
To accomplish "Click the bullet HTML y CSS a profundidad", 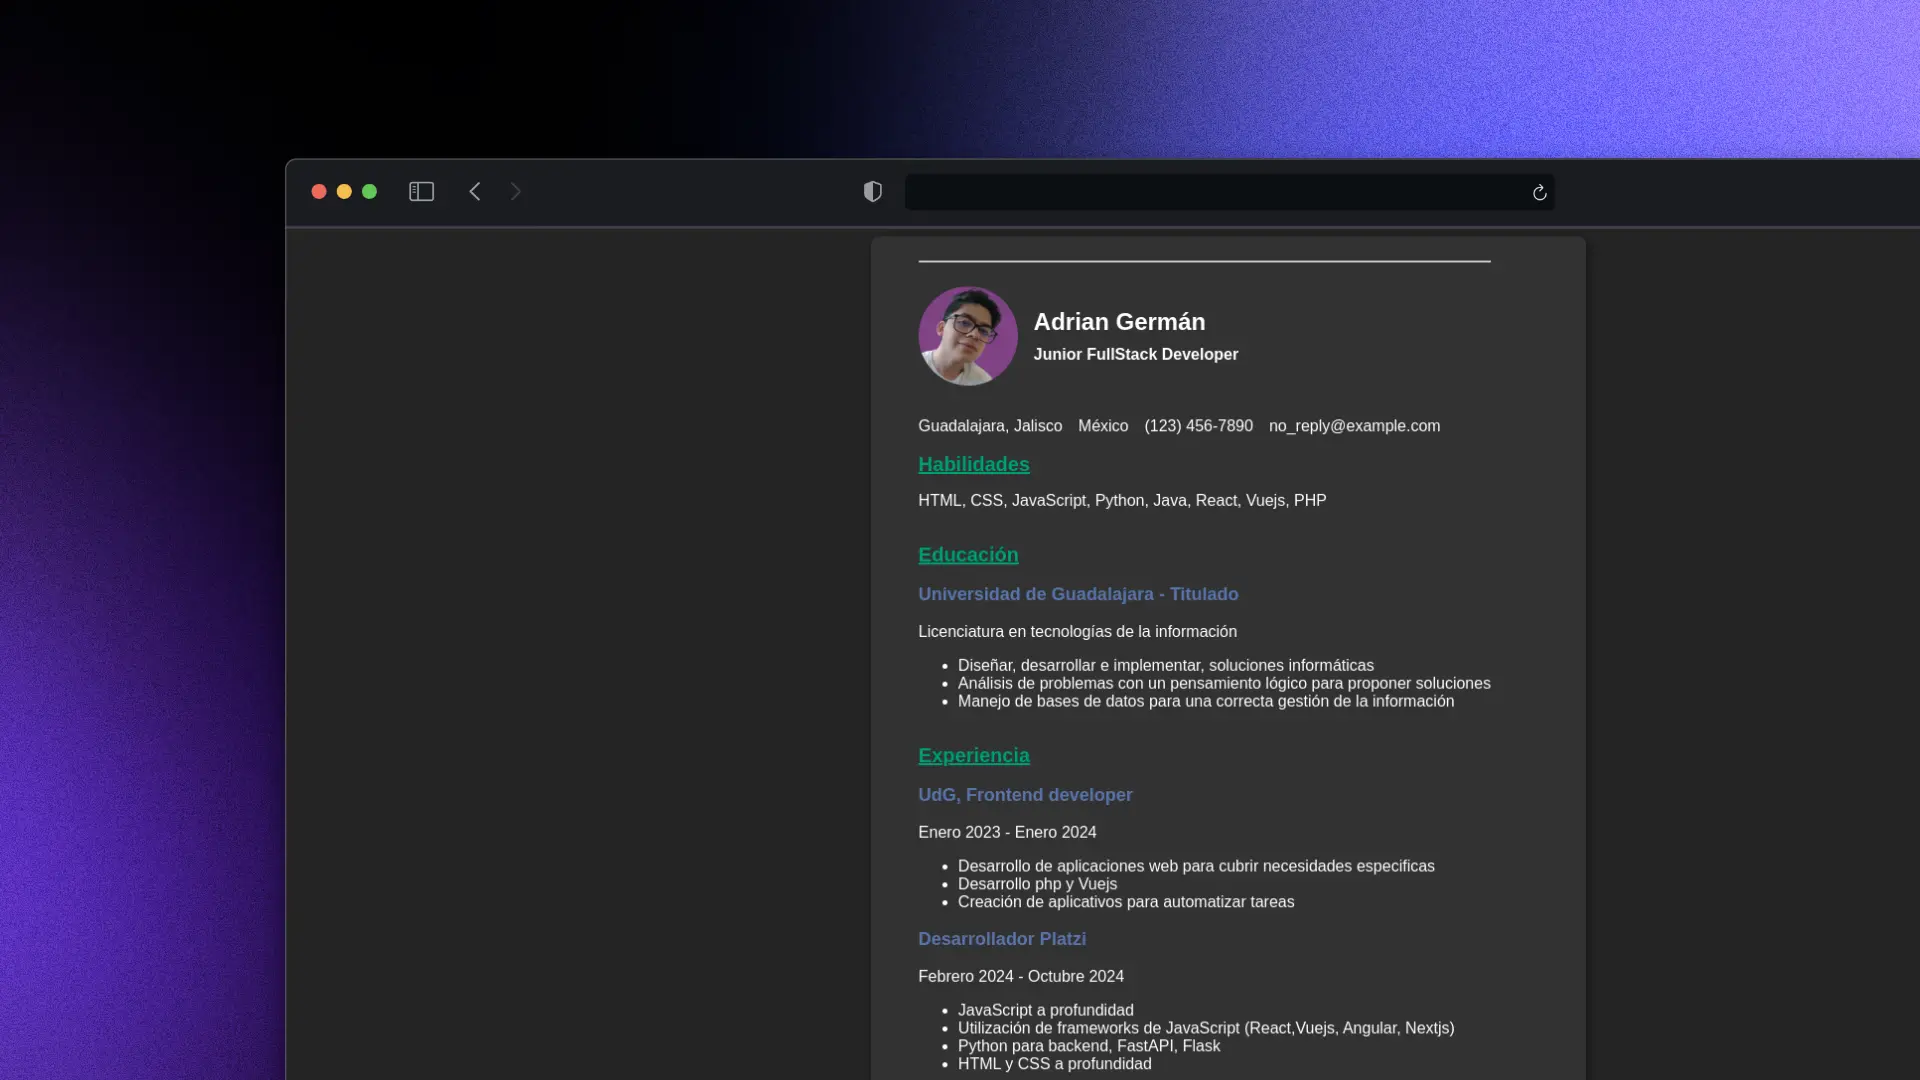I will pos(1055,1064).
